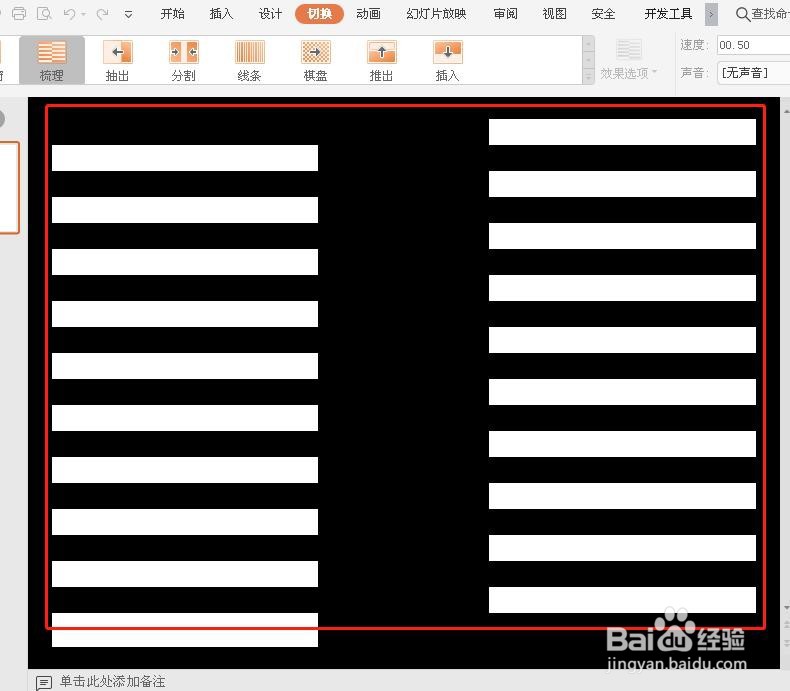Viewport: 790px width, 691px height.
Task: Expand the transition gallery list
Action: click(x=588, y=77)
